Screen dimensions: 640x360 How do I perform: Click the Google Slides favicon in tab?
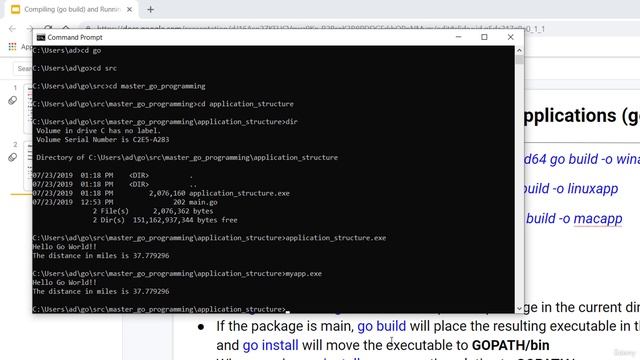click(x=16, y=9)
